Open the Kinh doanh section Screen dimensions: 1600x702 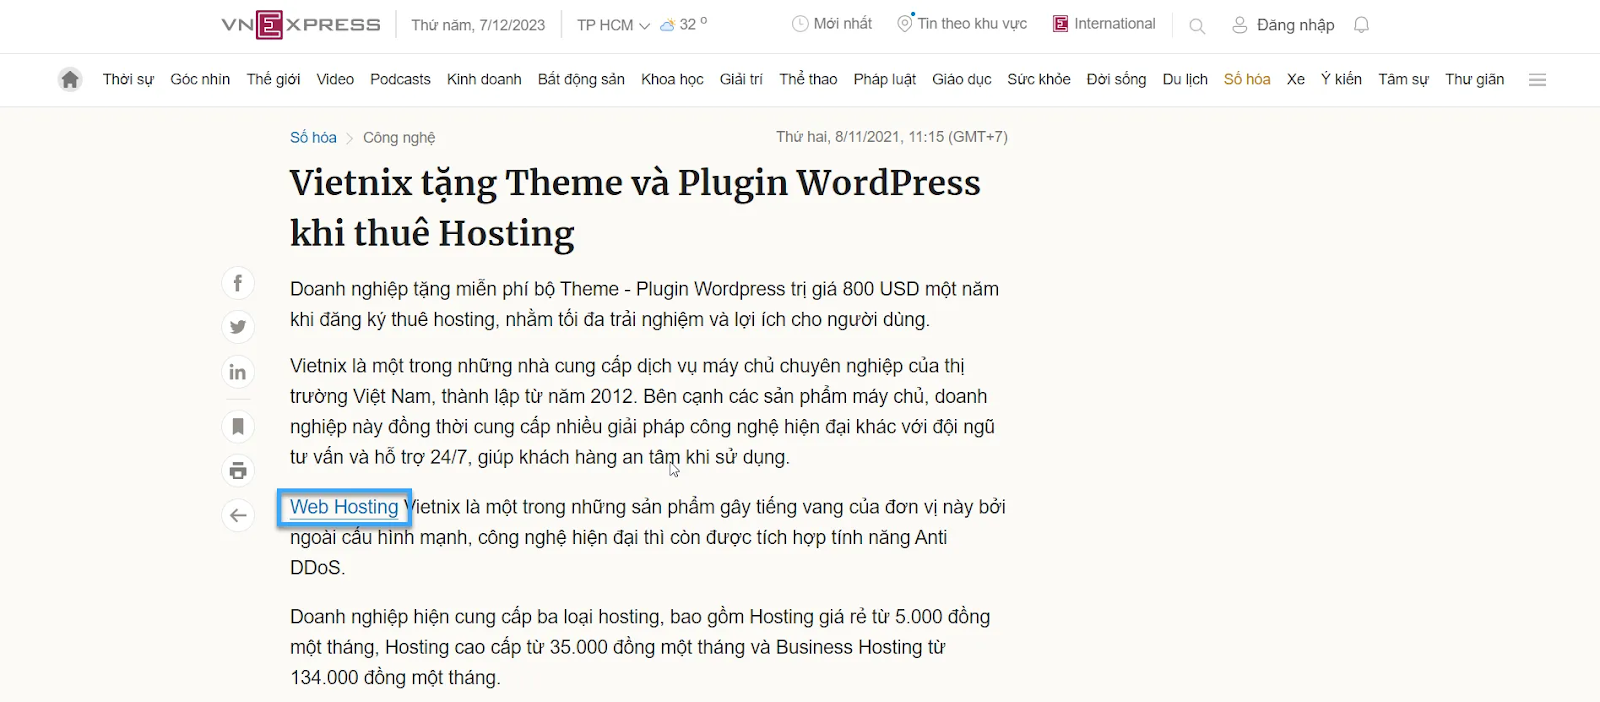coord(484,80)
